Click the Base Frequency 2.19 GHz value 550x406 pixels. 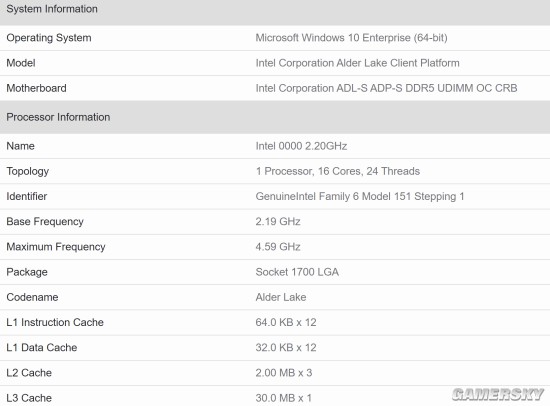(278, 221)
